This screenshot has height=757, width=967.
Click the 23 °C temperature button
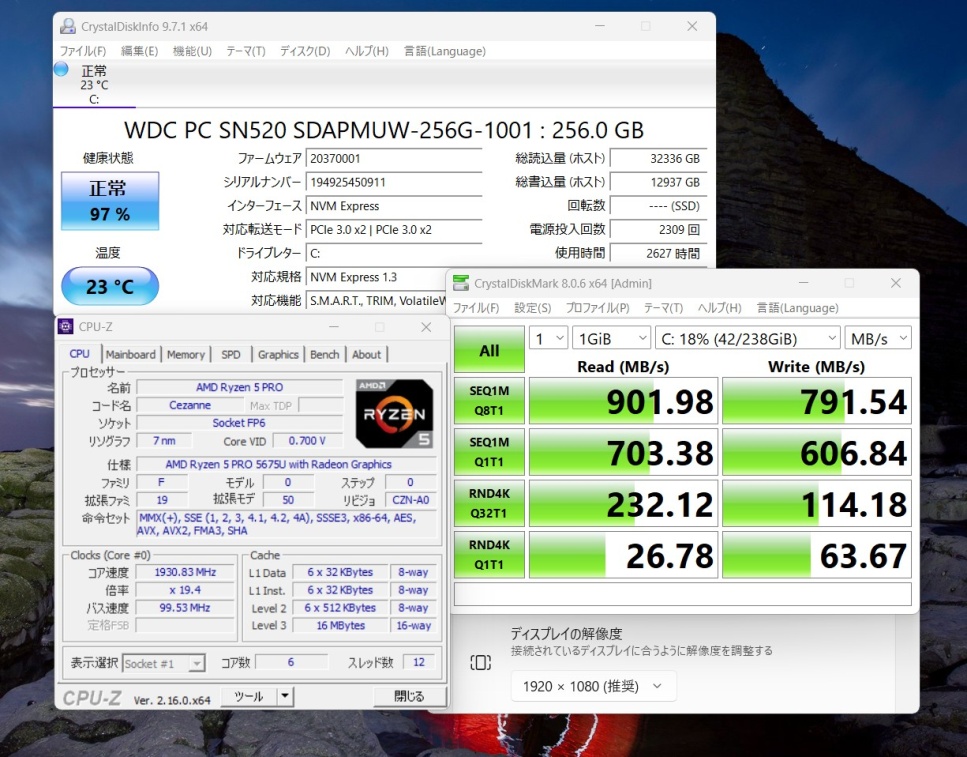pyautogui.click(x=110, y=286)
